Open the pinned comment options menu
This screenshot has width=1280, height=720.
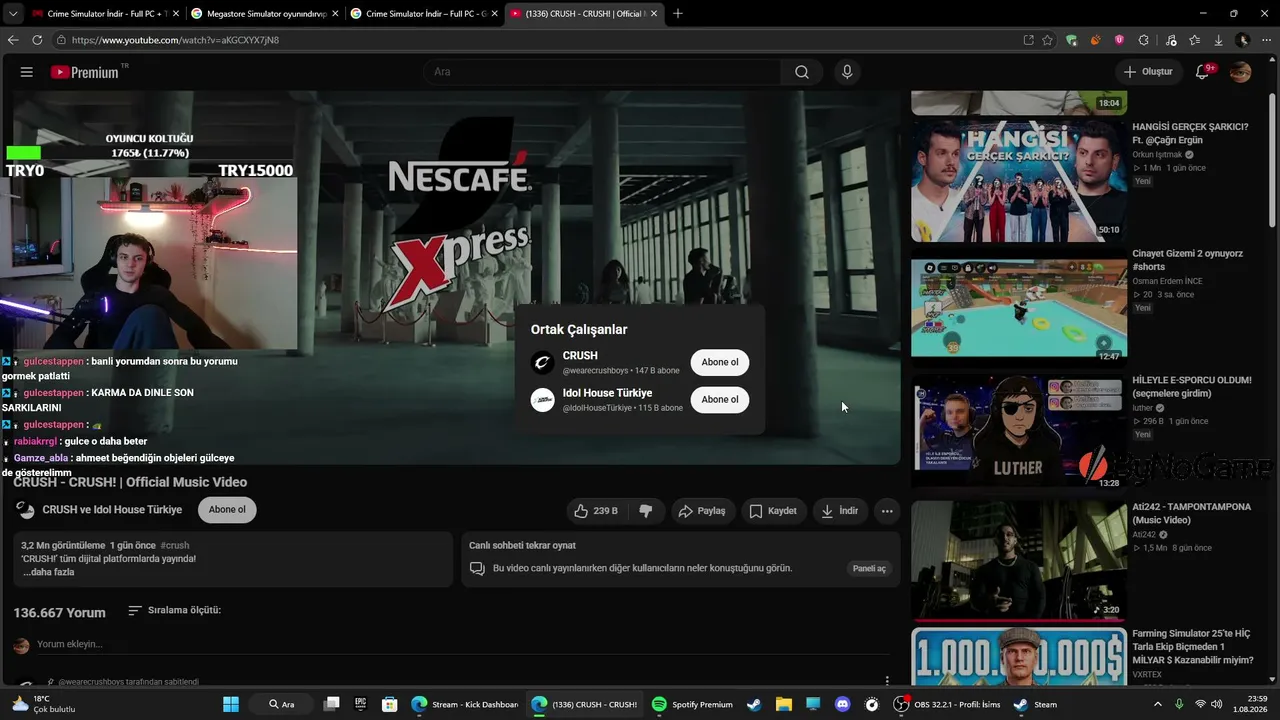[x=887, y=680]
